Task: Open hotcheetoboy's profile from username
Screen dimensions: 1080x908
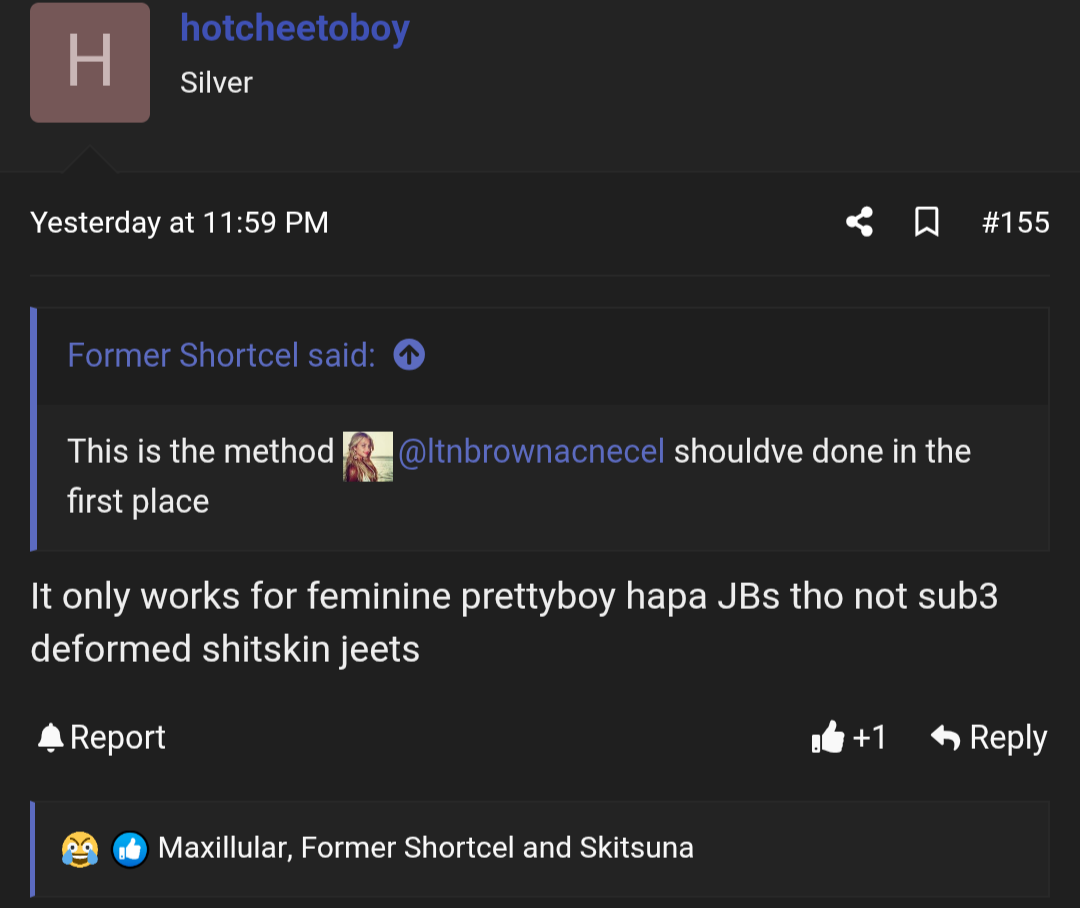Action: click(x=295, y=28)
